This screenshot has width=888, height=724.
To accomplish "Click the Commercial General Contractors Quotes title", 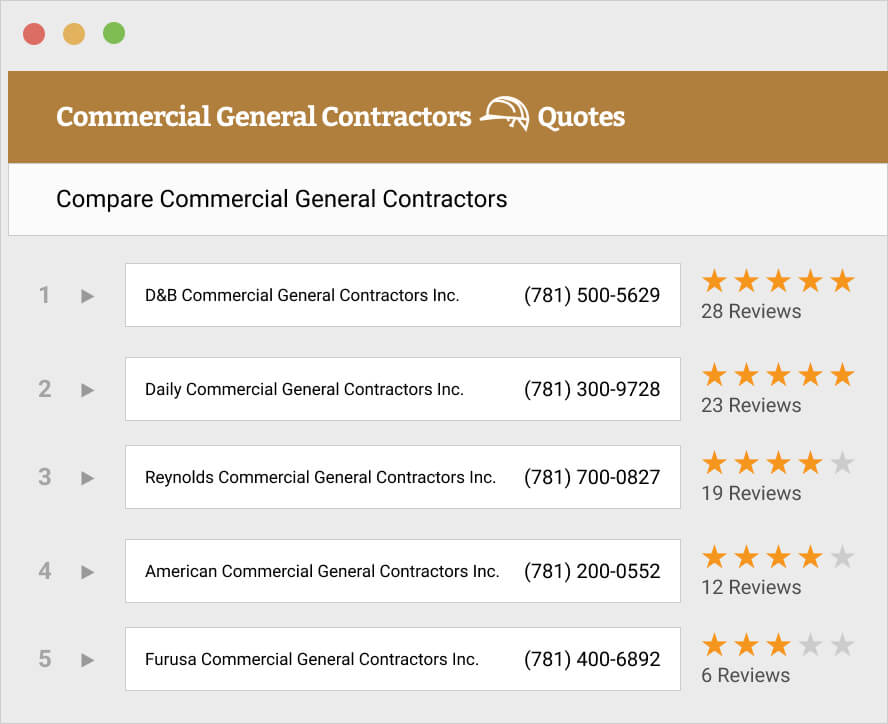I will 340,117.
